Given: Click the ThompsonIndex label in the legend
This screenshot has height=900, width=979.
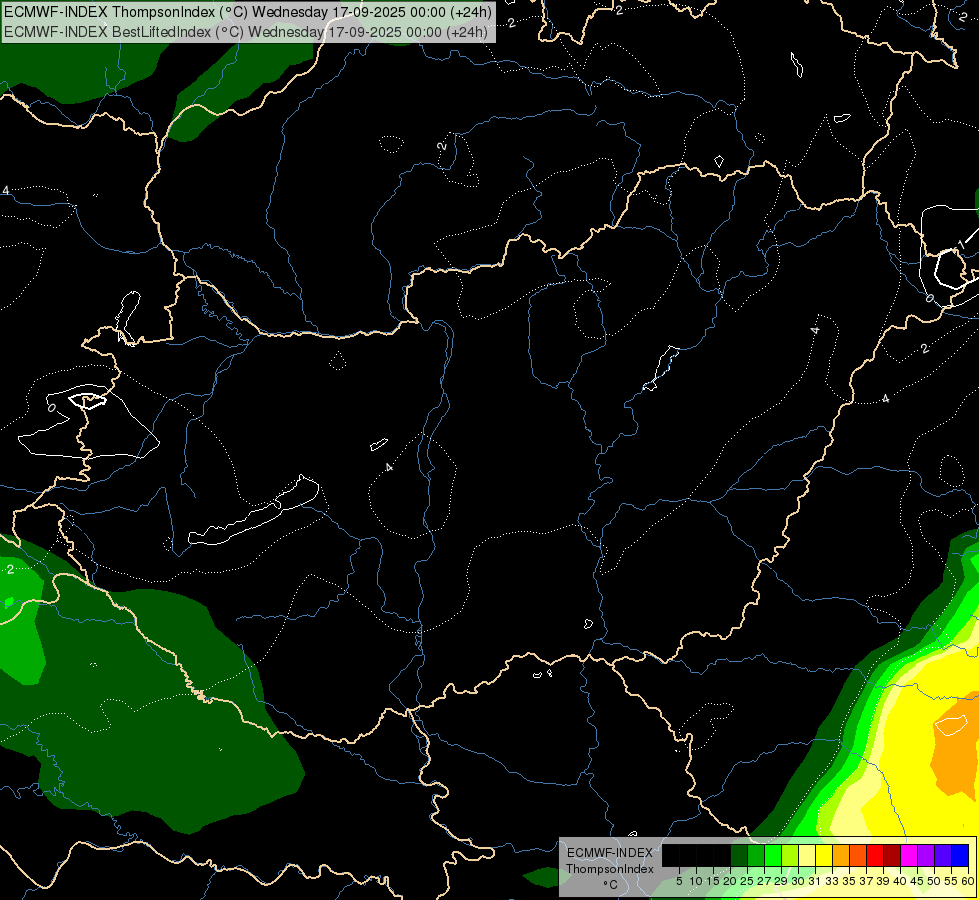Looking at the screenshot, I should point(610,869).
